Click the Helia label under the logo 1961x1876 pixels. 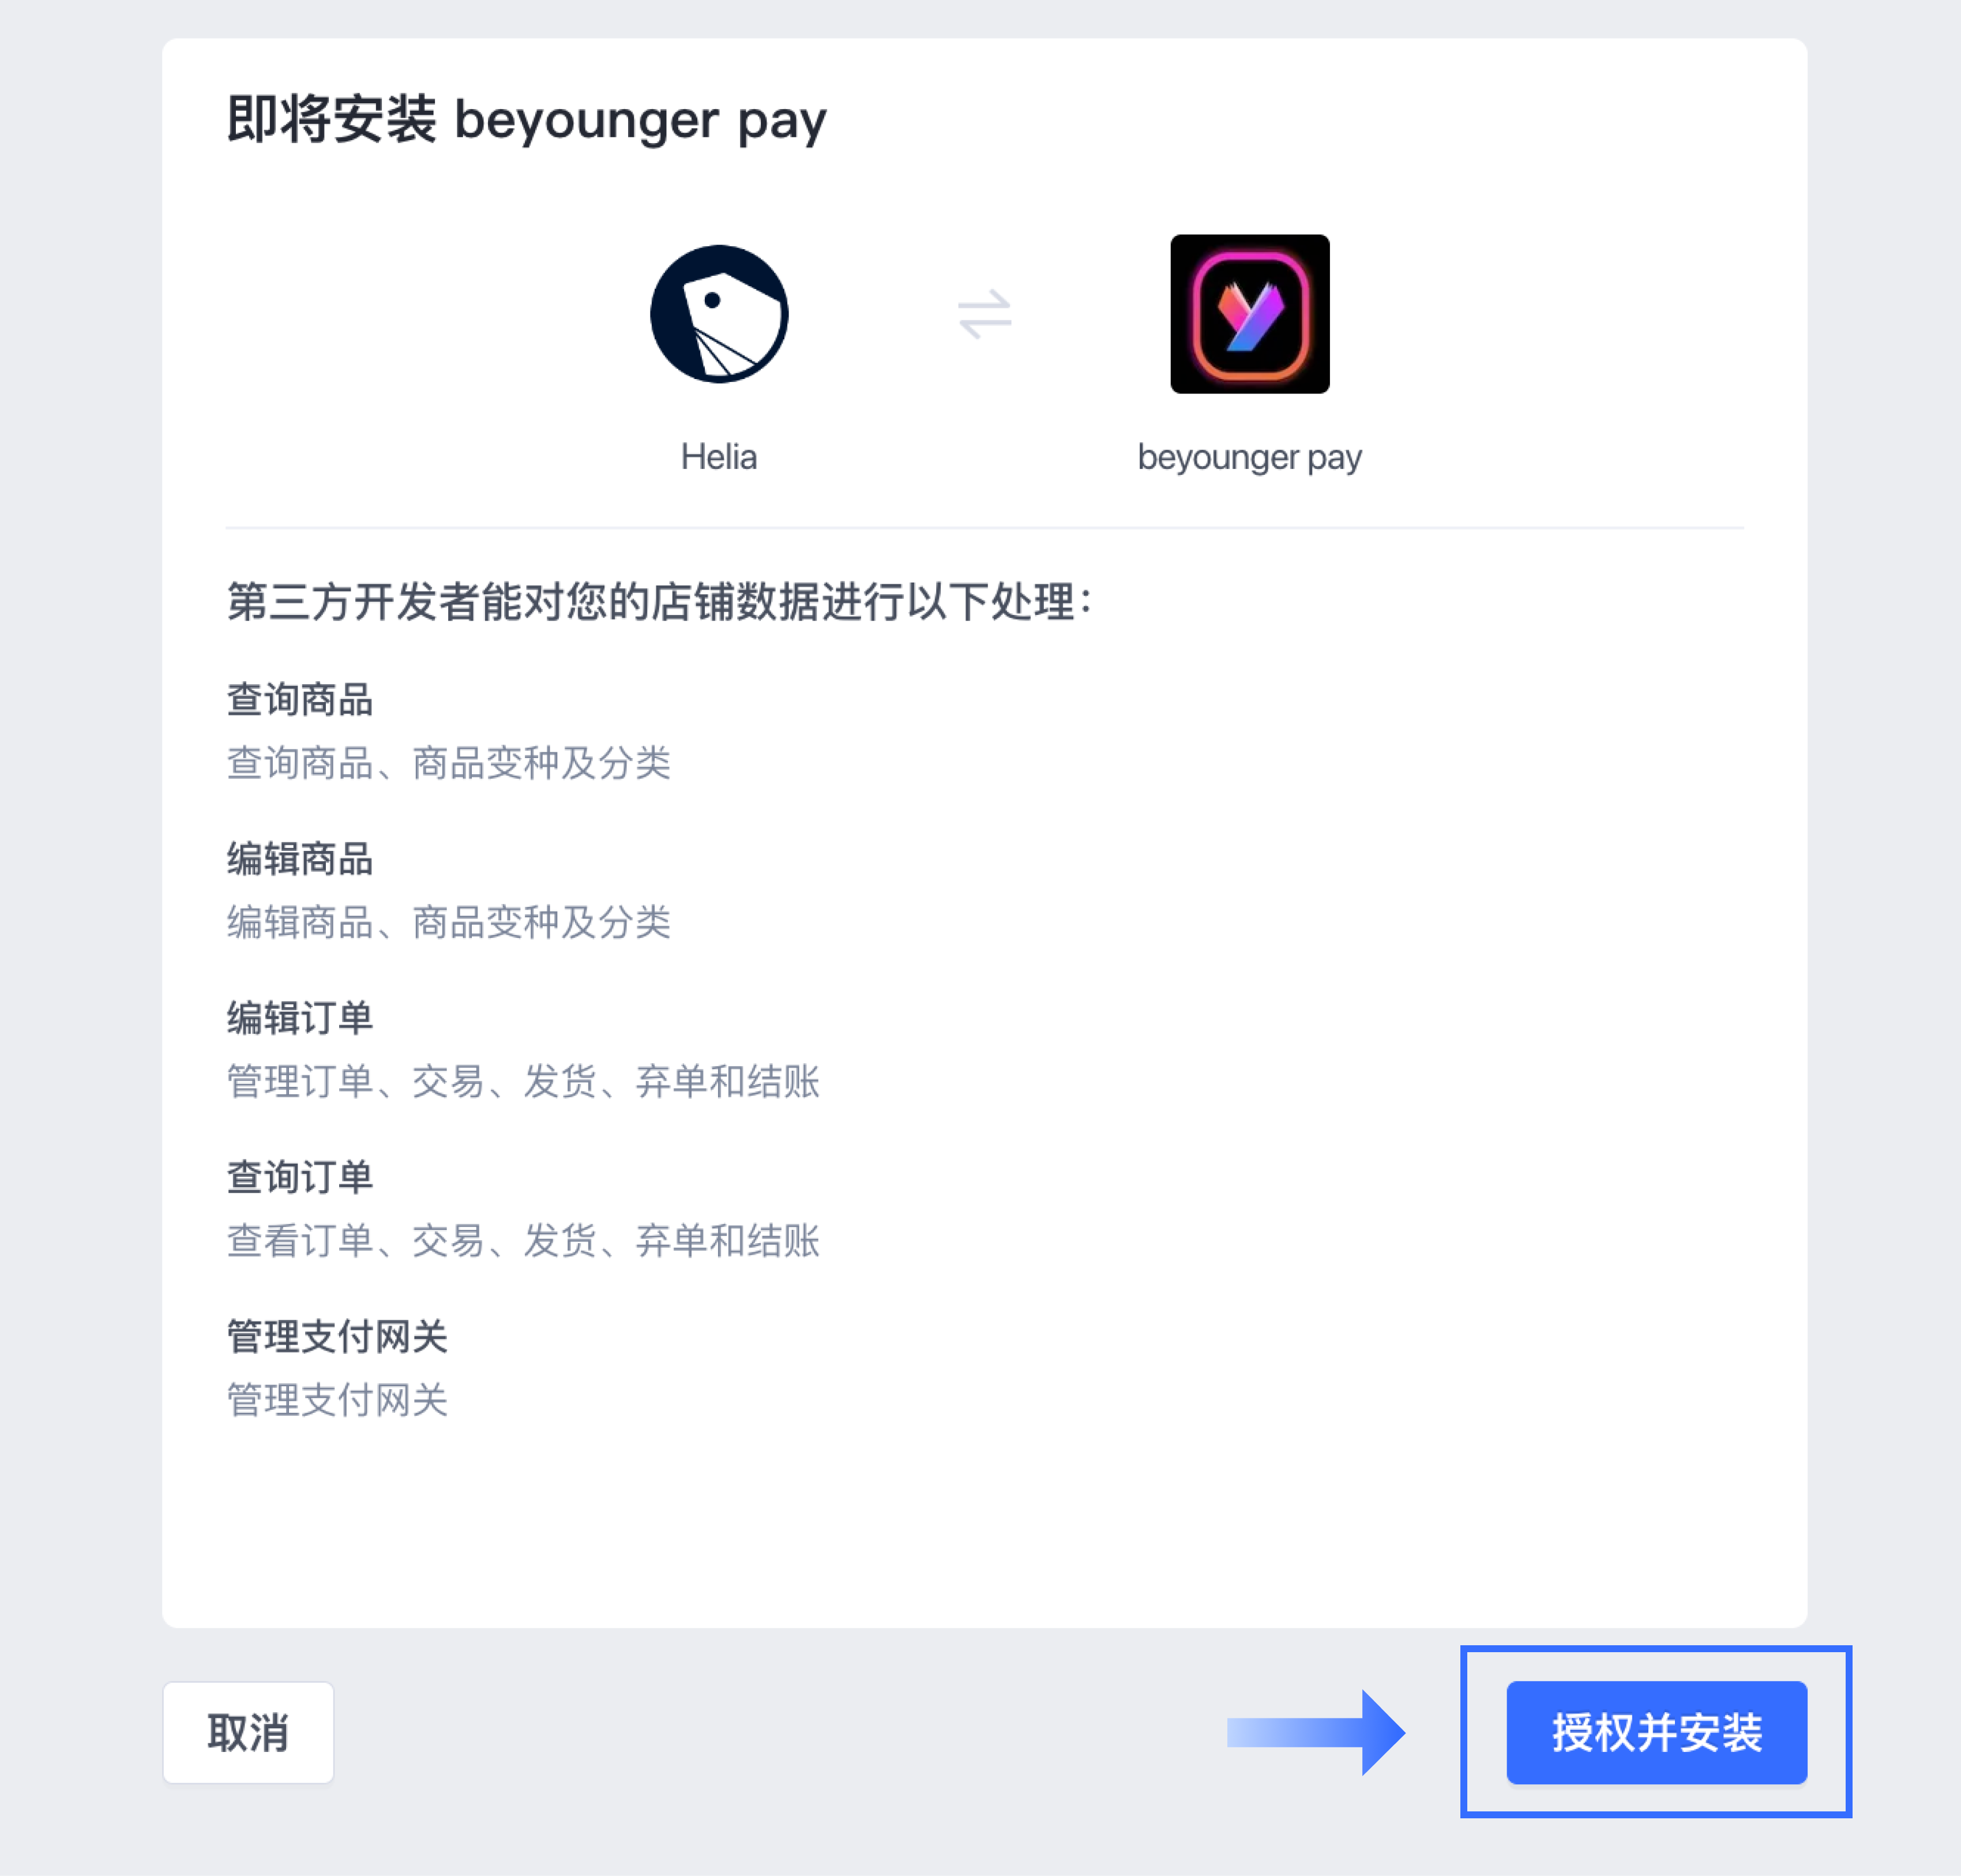click(719, 457)
